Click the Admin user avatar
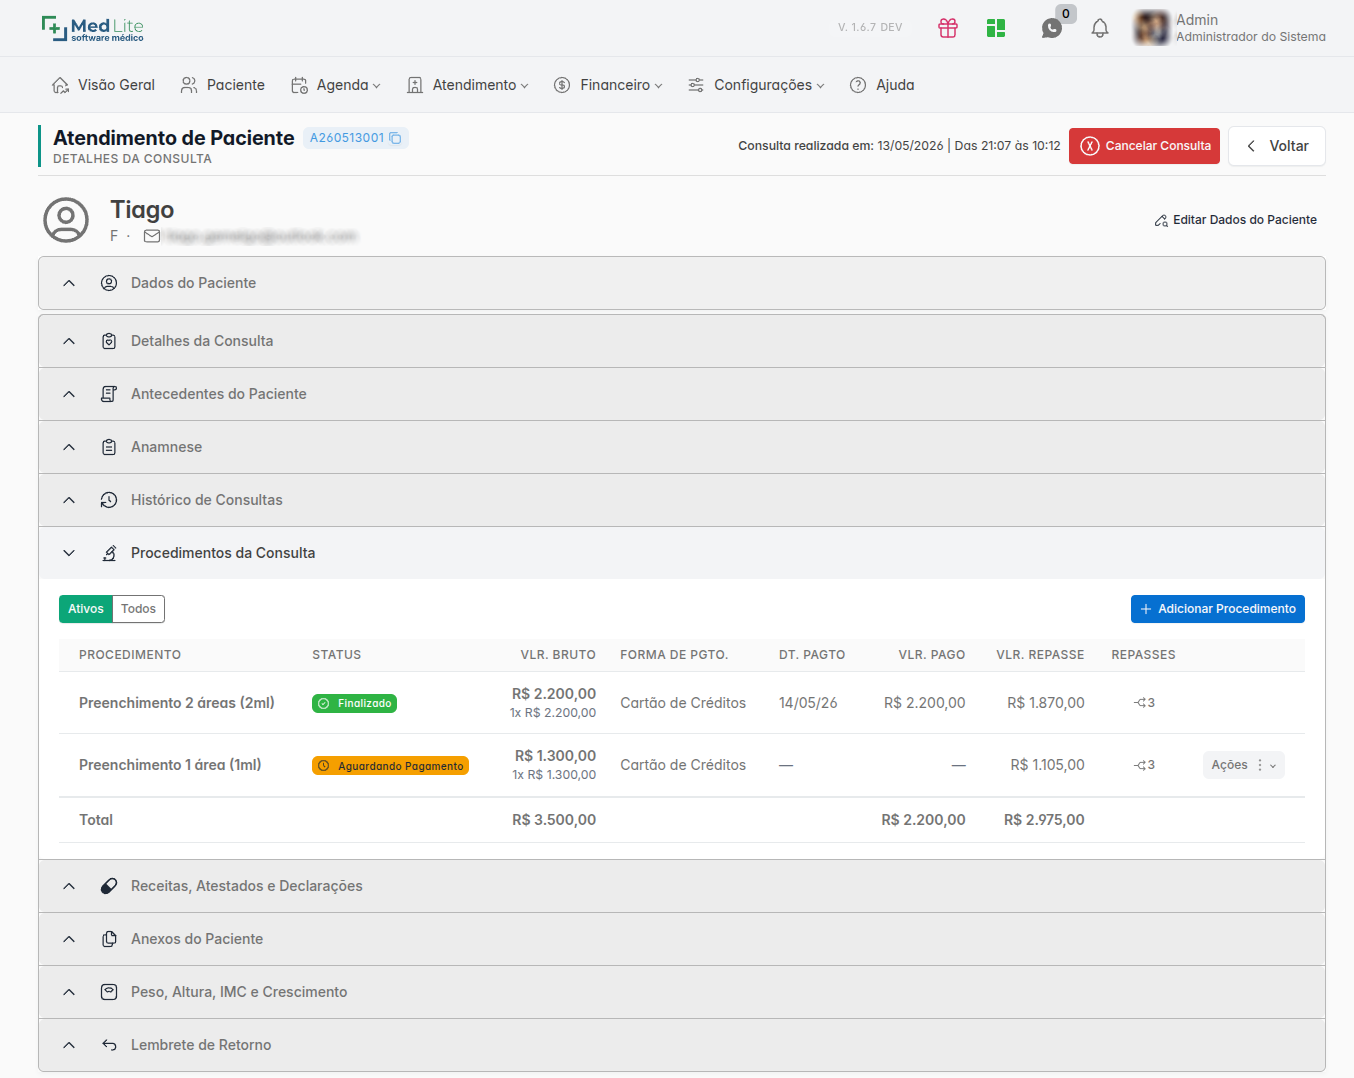The image size is (1354, 1078). (1152, 28)
